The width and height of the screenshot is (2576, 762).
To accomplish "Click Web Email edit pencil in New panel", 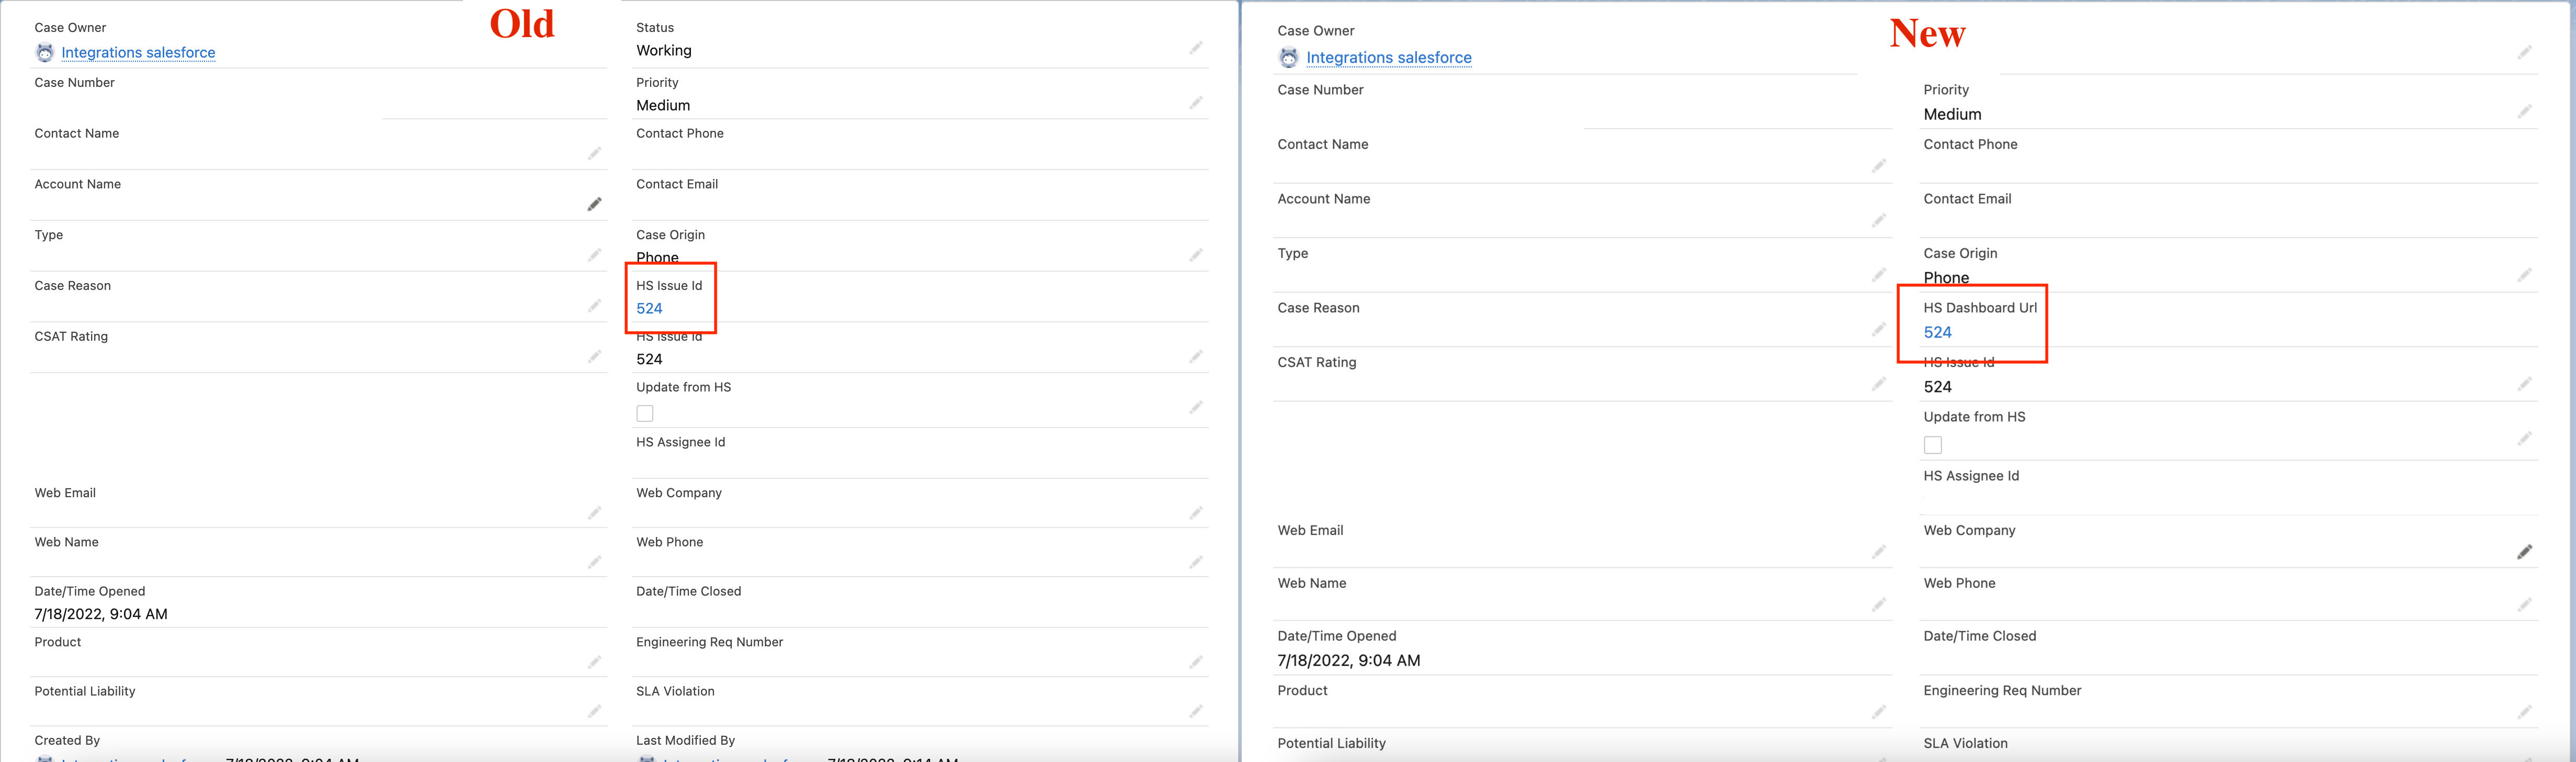I will pos(1878,552).
